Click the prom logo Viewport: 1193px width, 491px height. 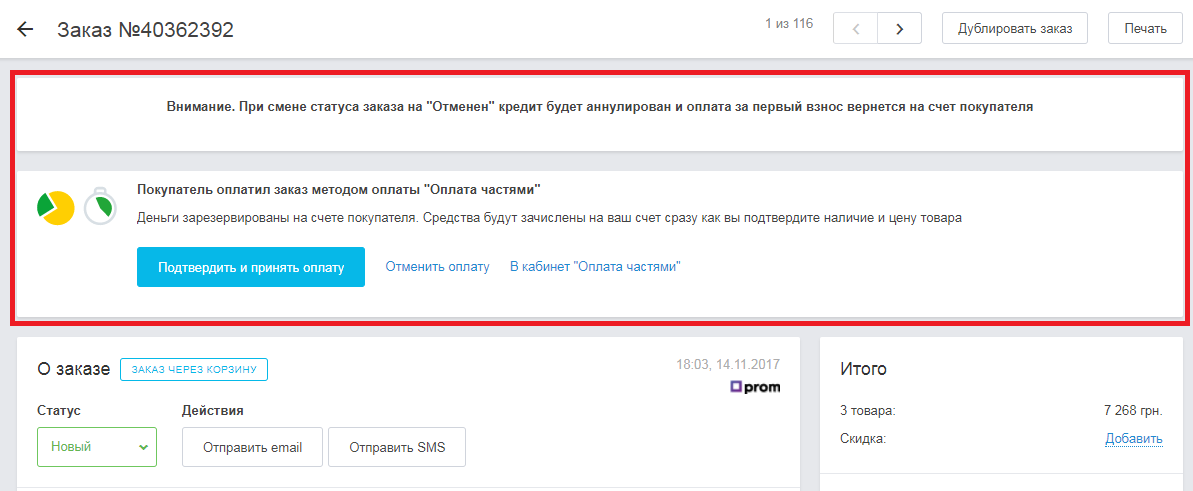click(x=755, y=387)
